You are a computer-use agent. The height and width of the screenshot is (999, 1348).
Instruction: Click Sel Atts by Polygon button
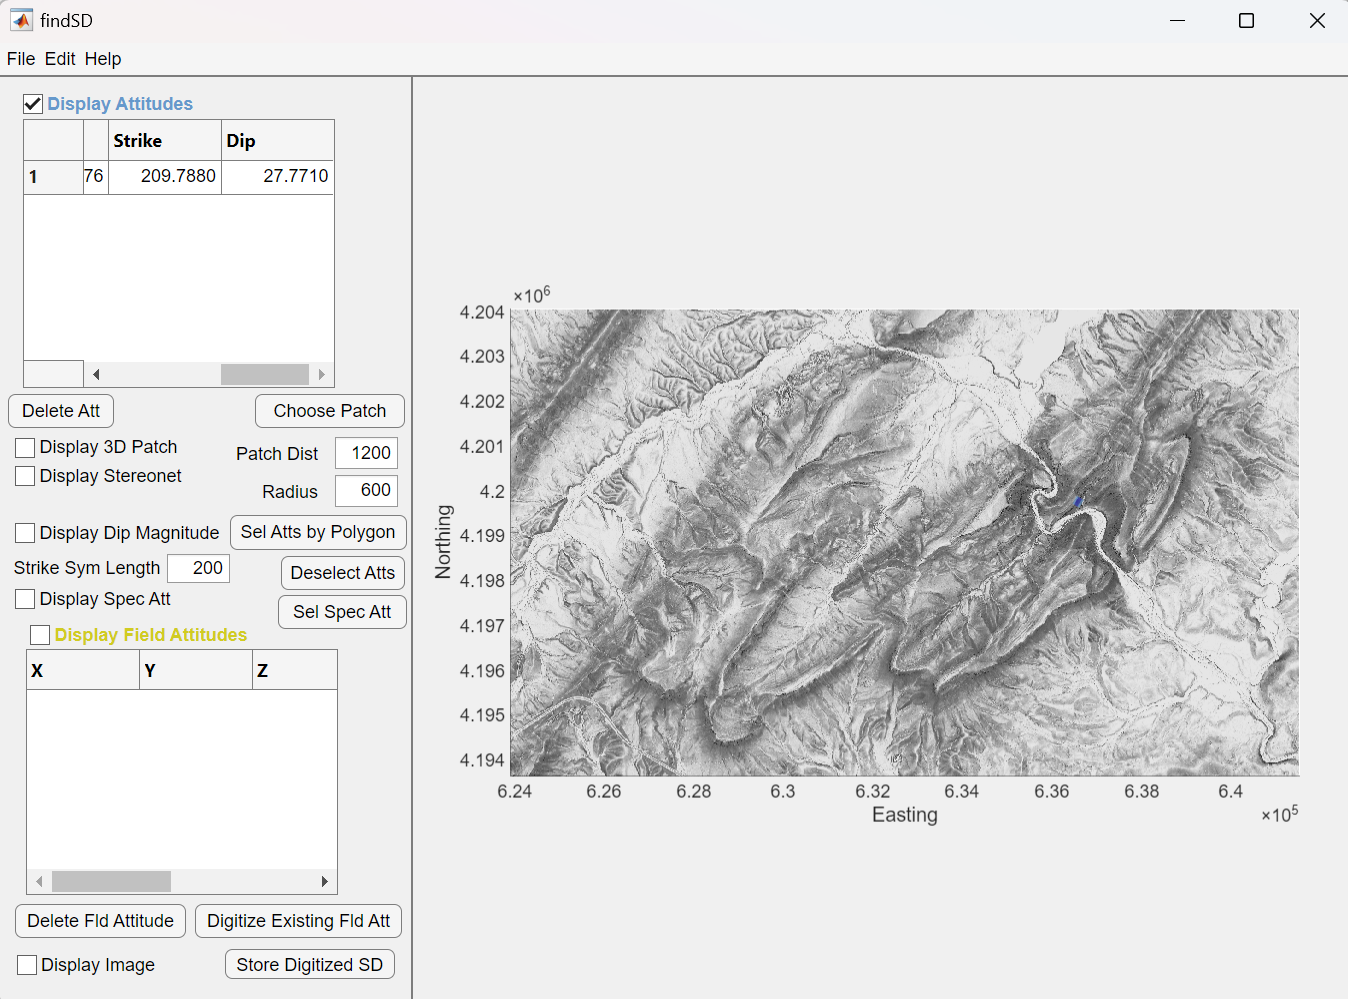[318, 533]
